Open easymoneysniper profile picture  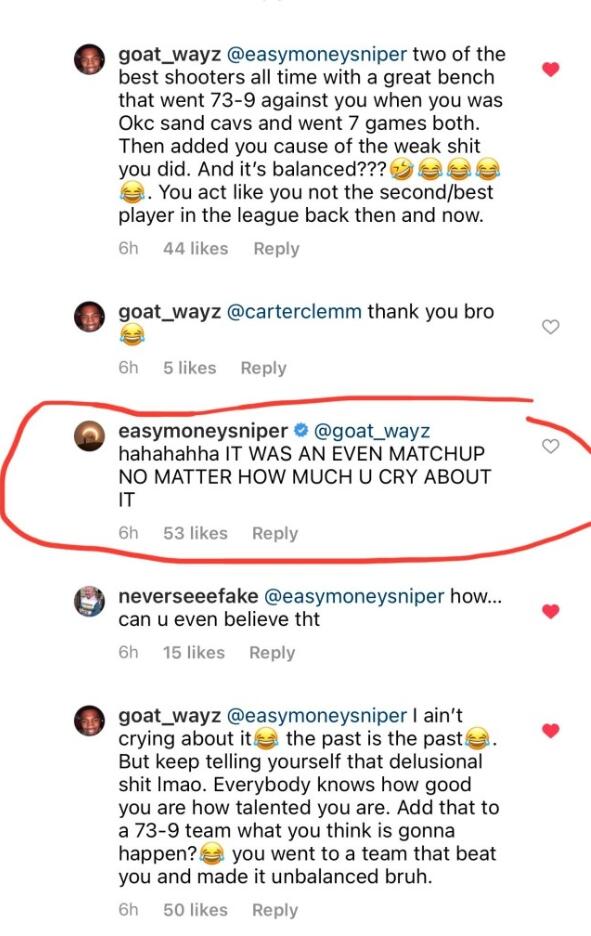[x=90, y=435]
